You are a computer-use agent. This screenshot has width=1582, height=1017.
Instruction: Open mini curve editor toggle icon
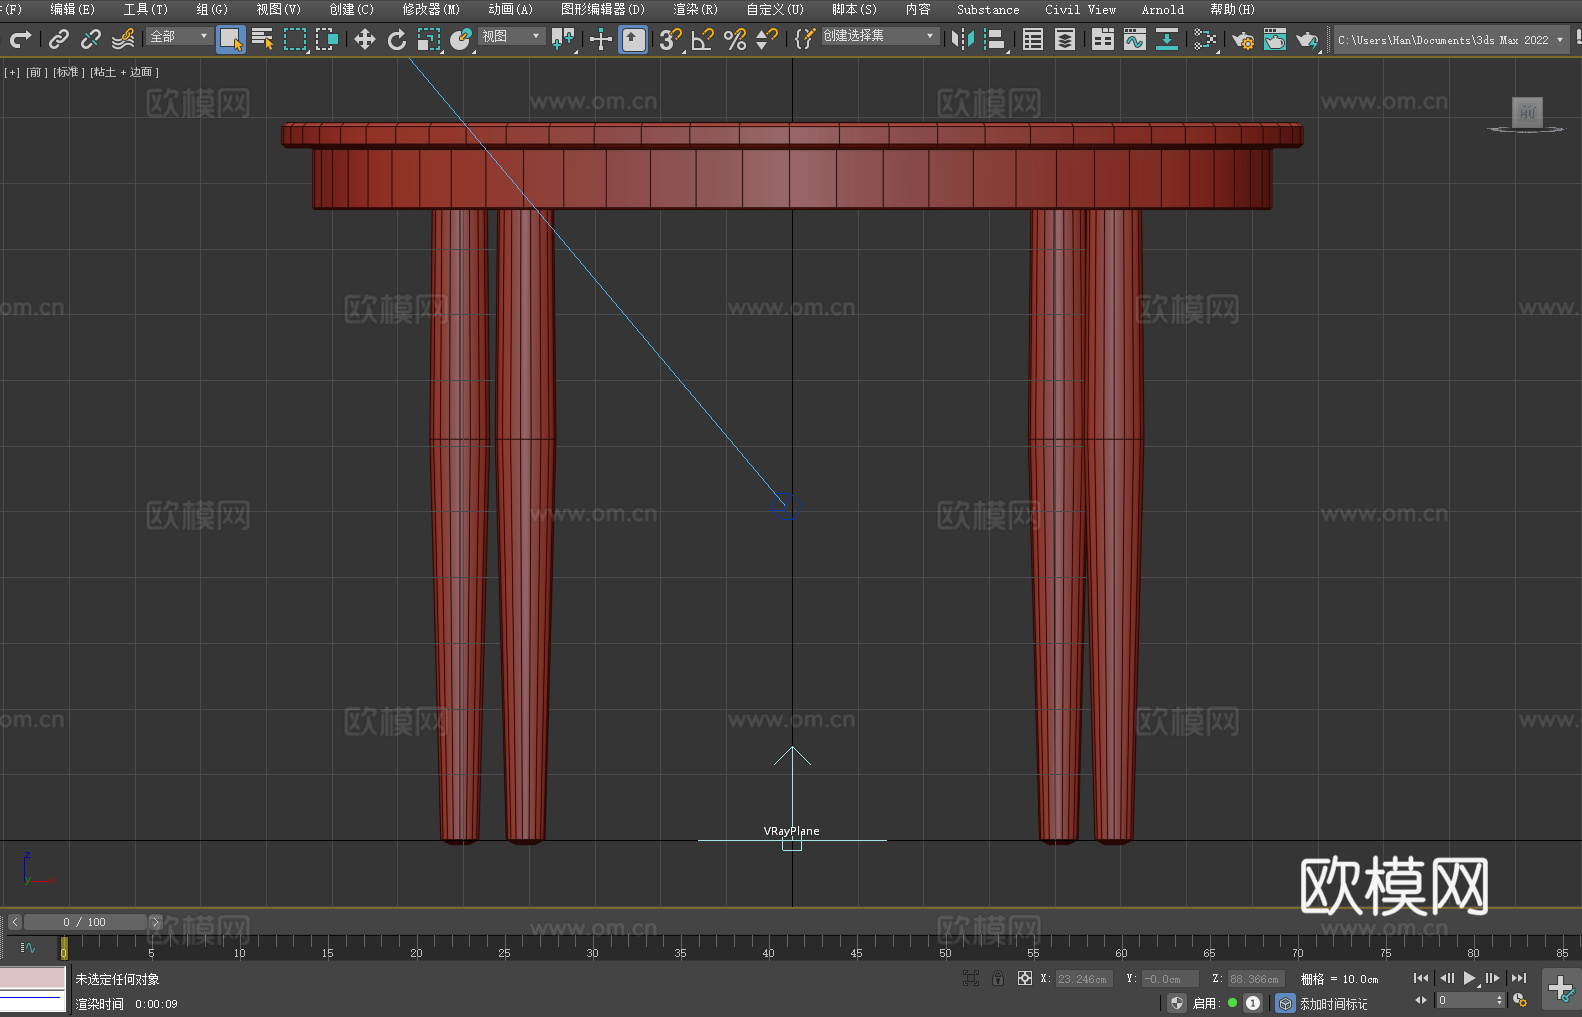point(28,947)
